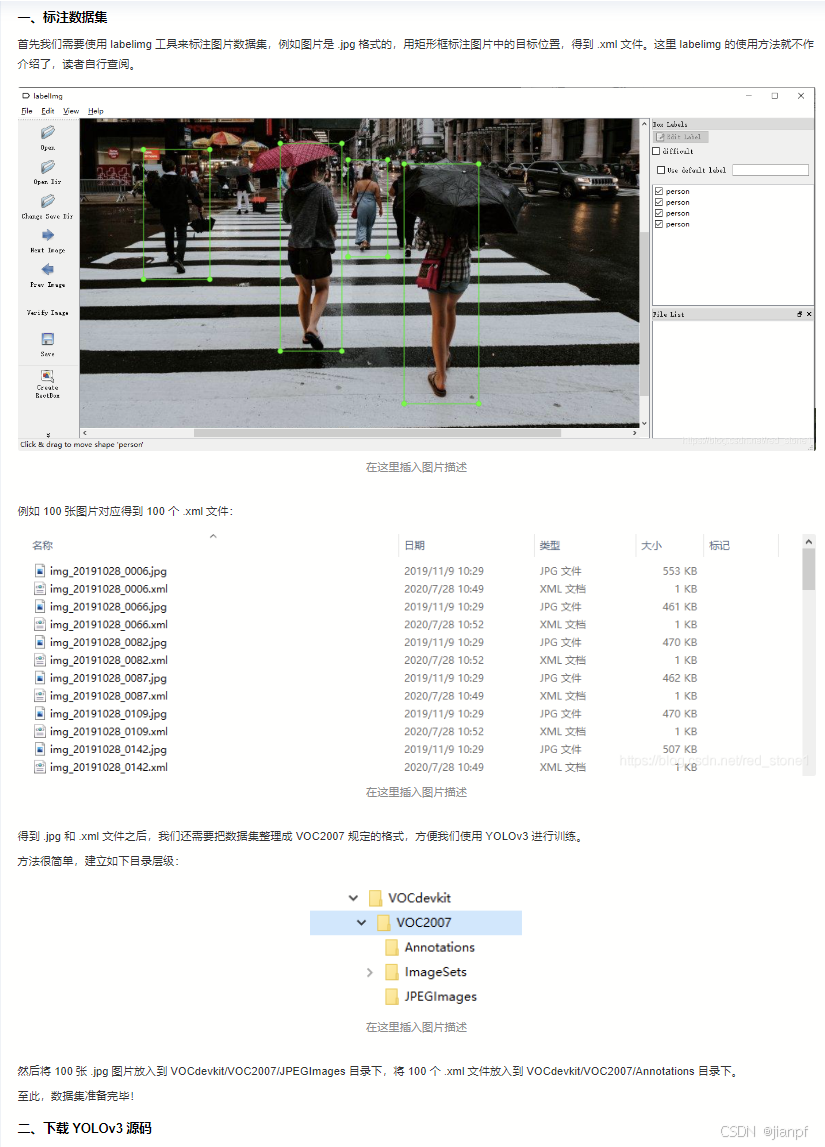Click file icon of img_20191028_0142.jpg
This screenshot has width=825, height=1147.
tap(40, 749)
